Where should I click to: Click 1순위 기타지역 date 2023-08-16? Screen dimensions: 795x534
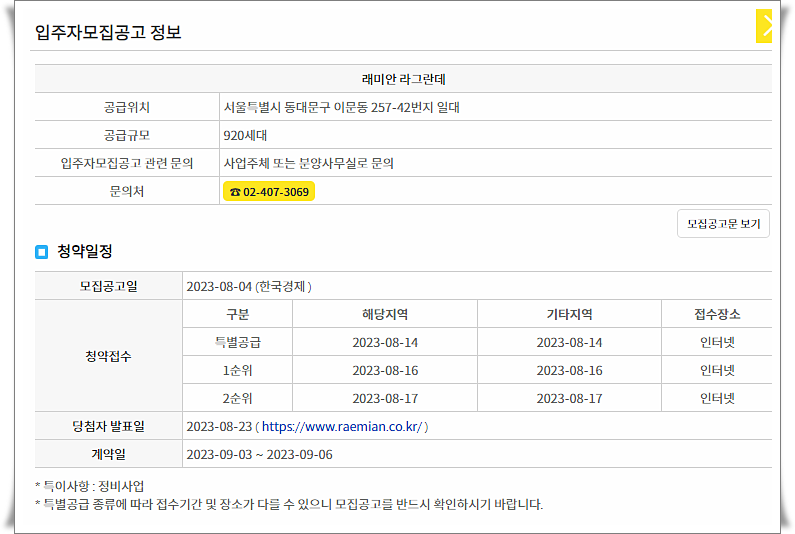[x=569, y=371]
